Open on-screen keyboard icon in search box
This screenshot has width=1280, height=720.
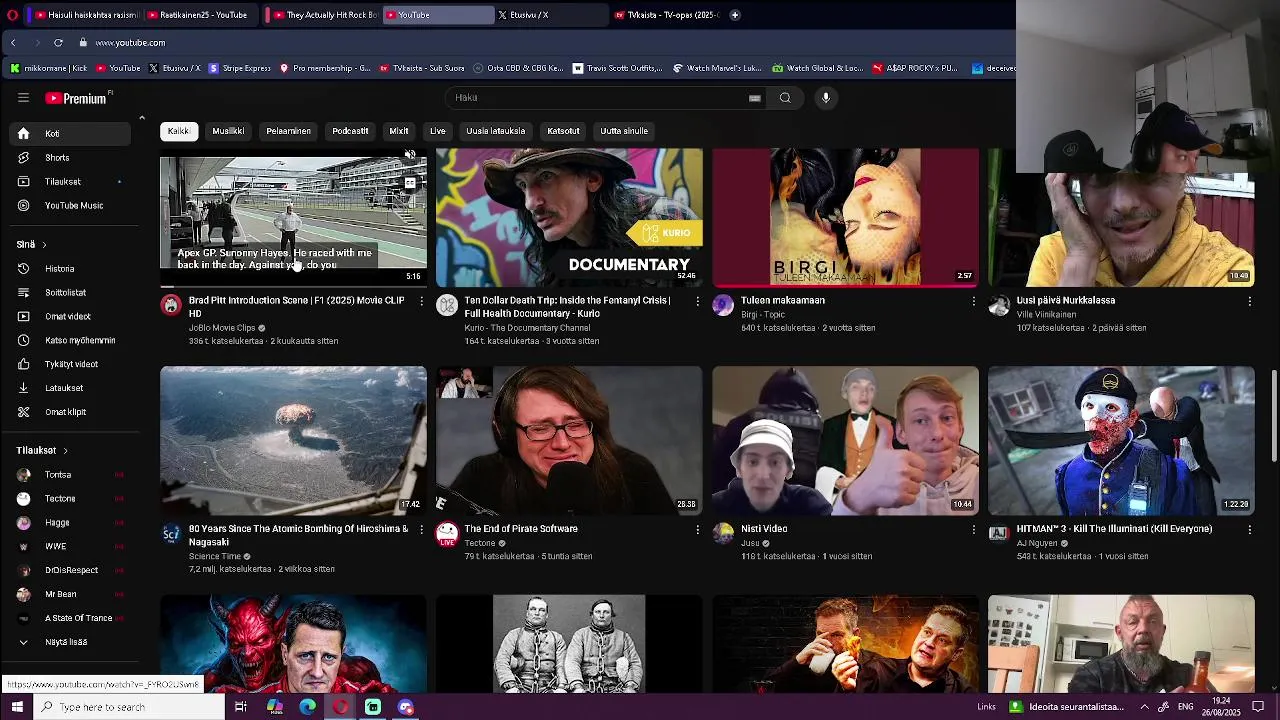pos(755,98)
